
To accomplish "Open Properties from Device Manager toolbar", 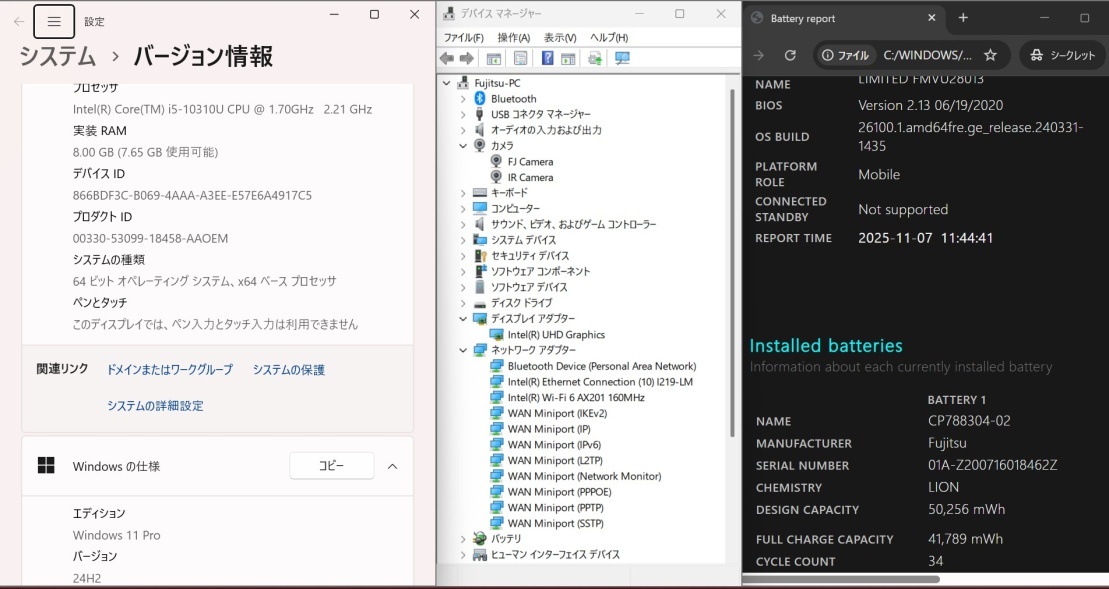I will pyautogui.click(x=521, y=58).
